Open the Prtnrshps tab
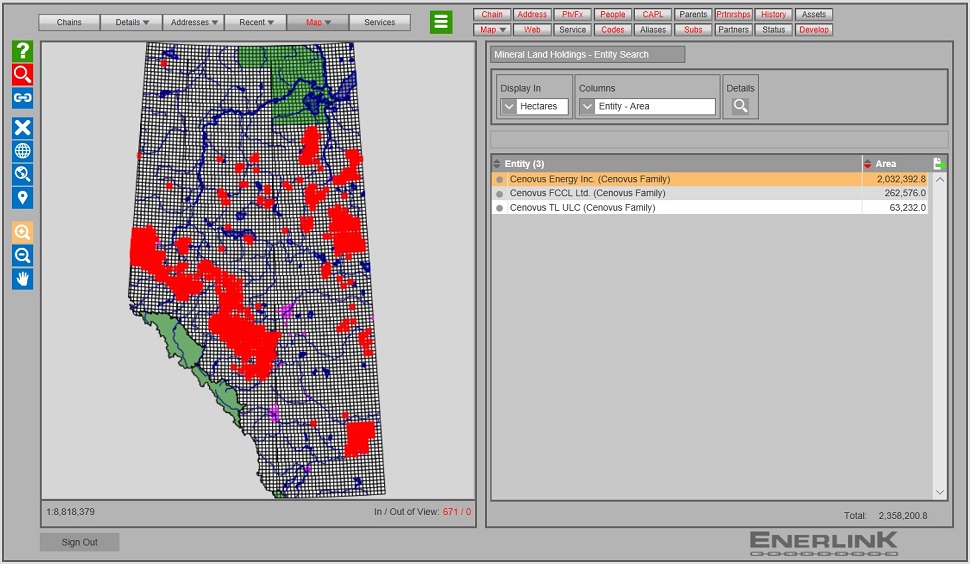The width and height of the screenshot is (970, 564). point(733,14)
